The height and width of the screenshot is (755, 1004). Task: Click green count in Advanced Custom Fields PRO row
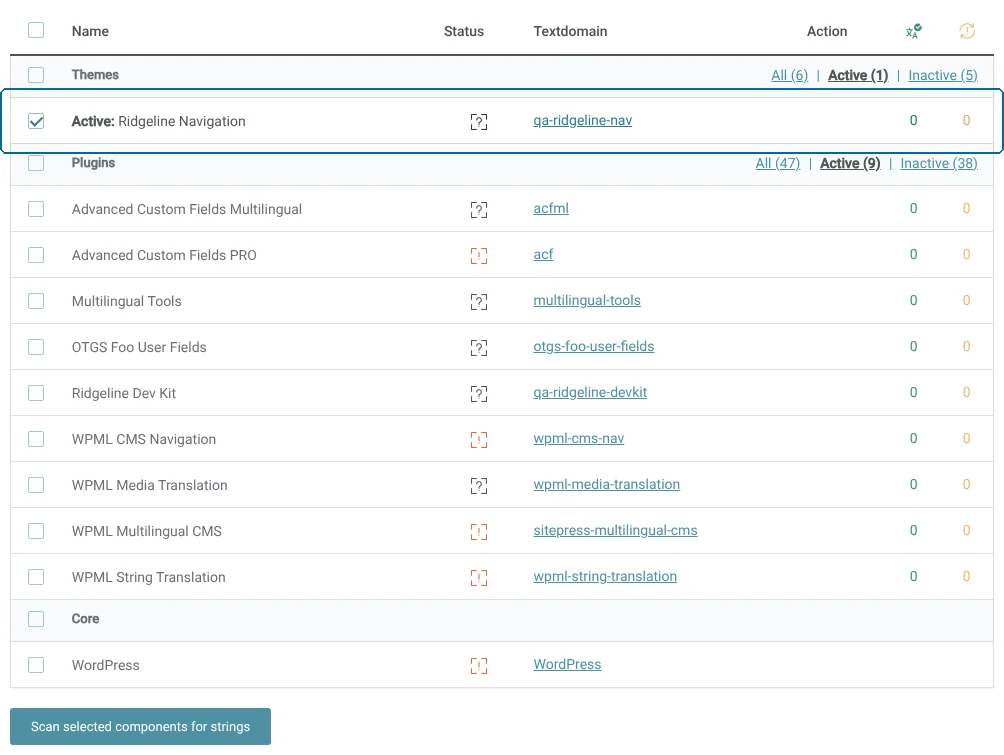pyautogui.click(x=914, y=254)
